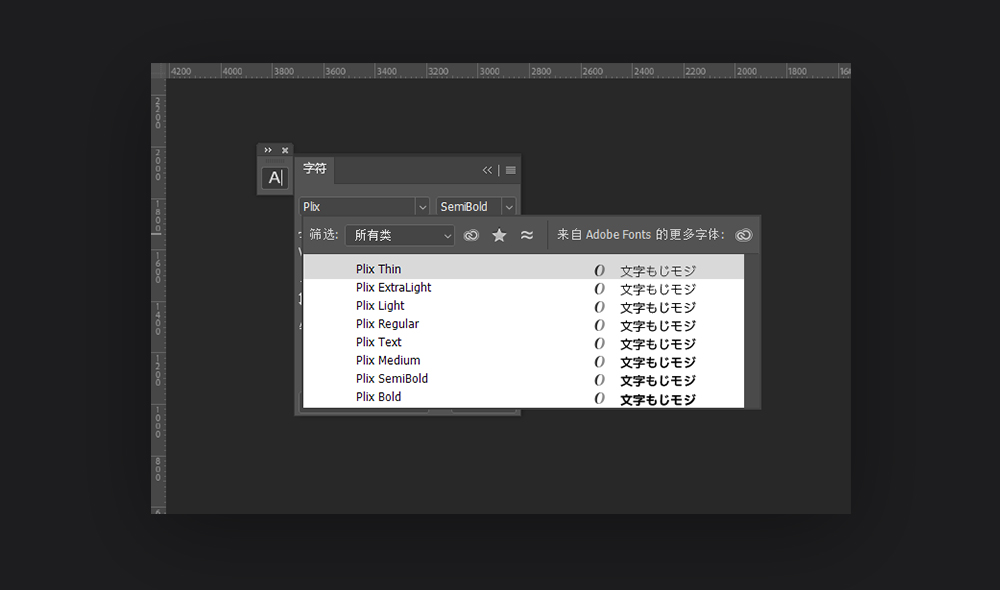Select Plix Thin from font list
Image resolution: width=1000 pixels, height=590 pixels.
378,269
